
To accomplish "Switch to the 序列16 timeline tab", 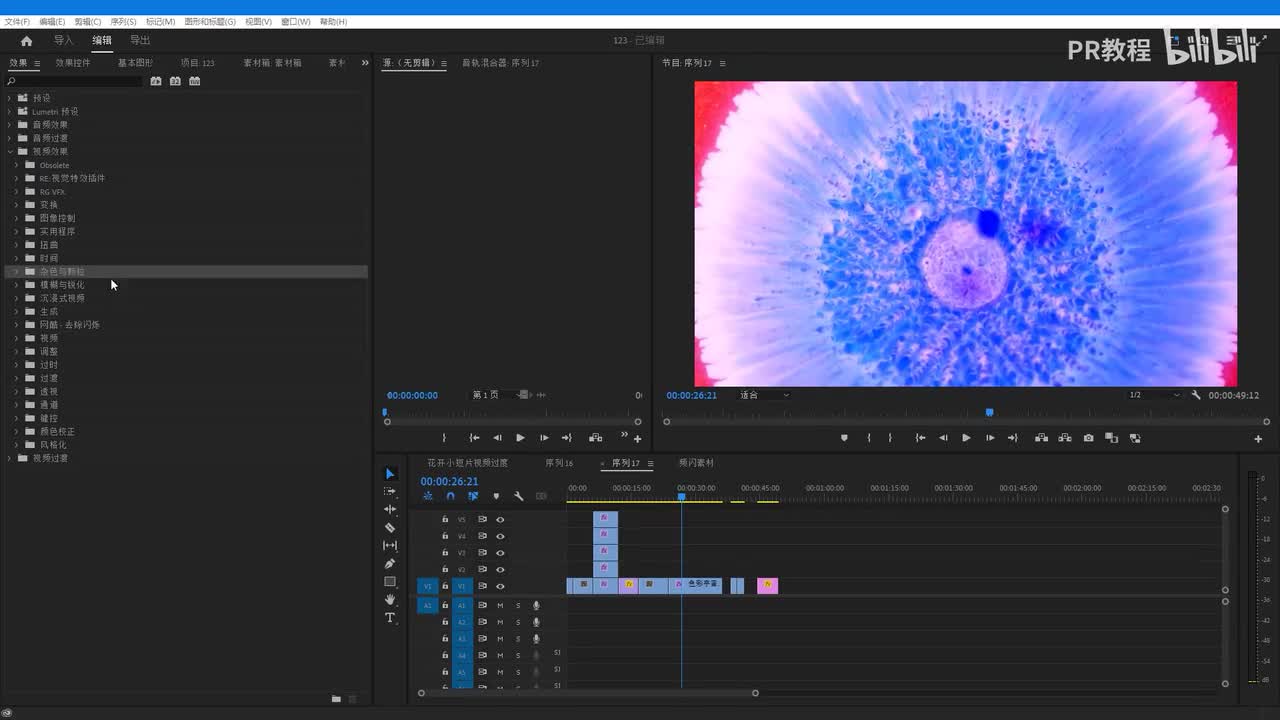I will pos(559,463).
